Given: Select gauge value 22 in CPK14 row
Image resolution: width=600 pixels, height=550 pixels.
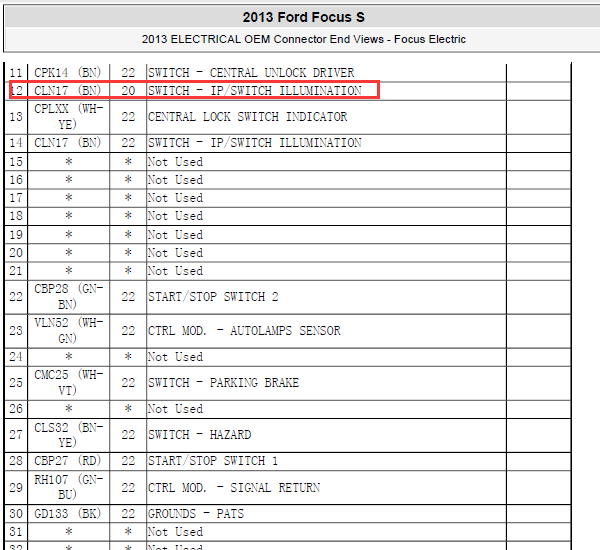Looking at the screenshot, I should (128, 72).
